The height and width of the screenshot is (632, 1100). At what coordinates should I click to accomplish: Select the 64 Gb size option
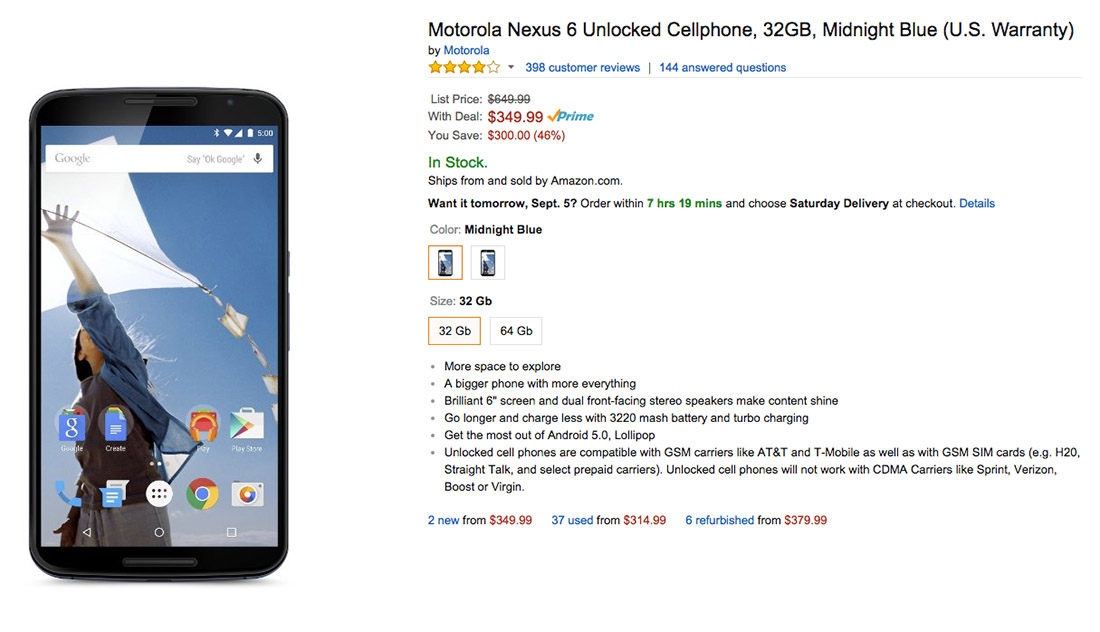tap(516, 331)
